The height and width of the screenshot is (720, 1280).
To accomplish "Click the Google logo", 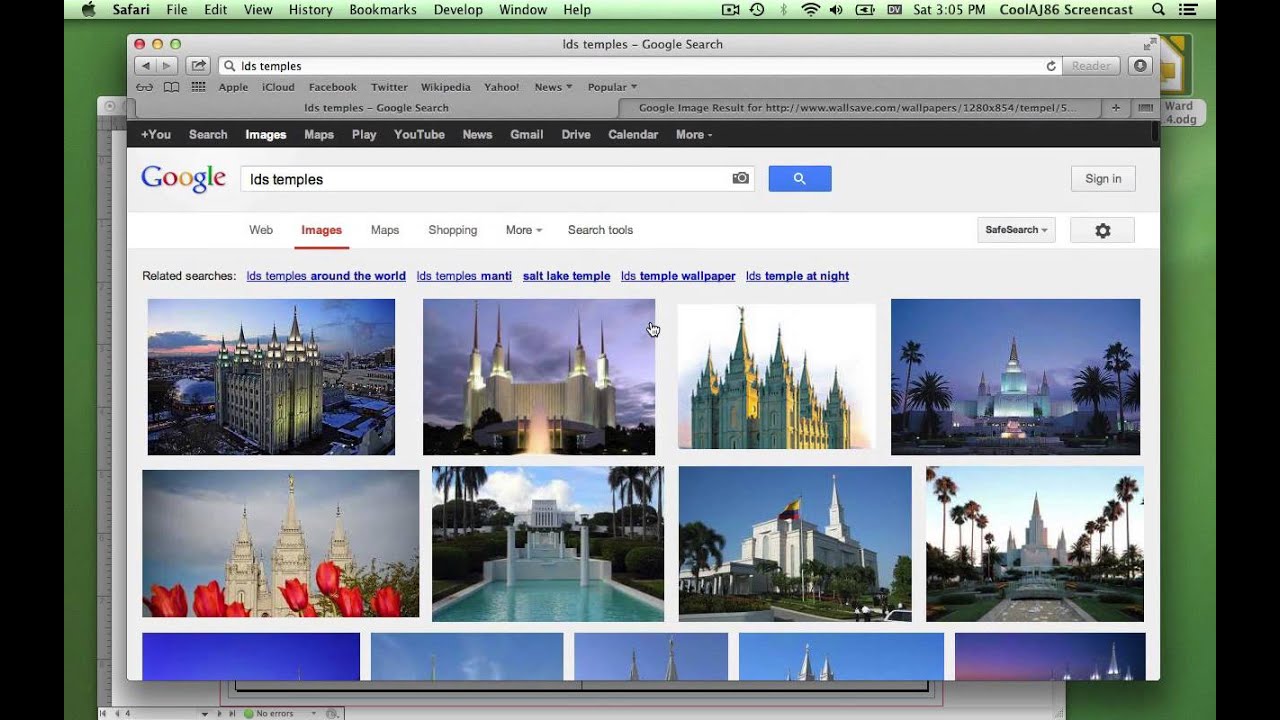I will [x=183, y=178].
